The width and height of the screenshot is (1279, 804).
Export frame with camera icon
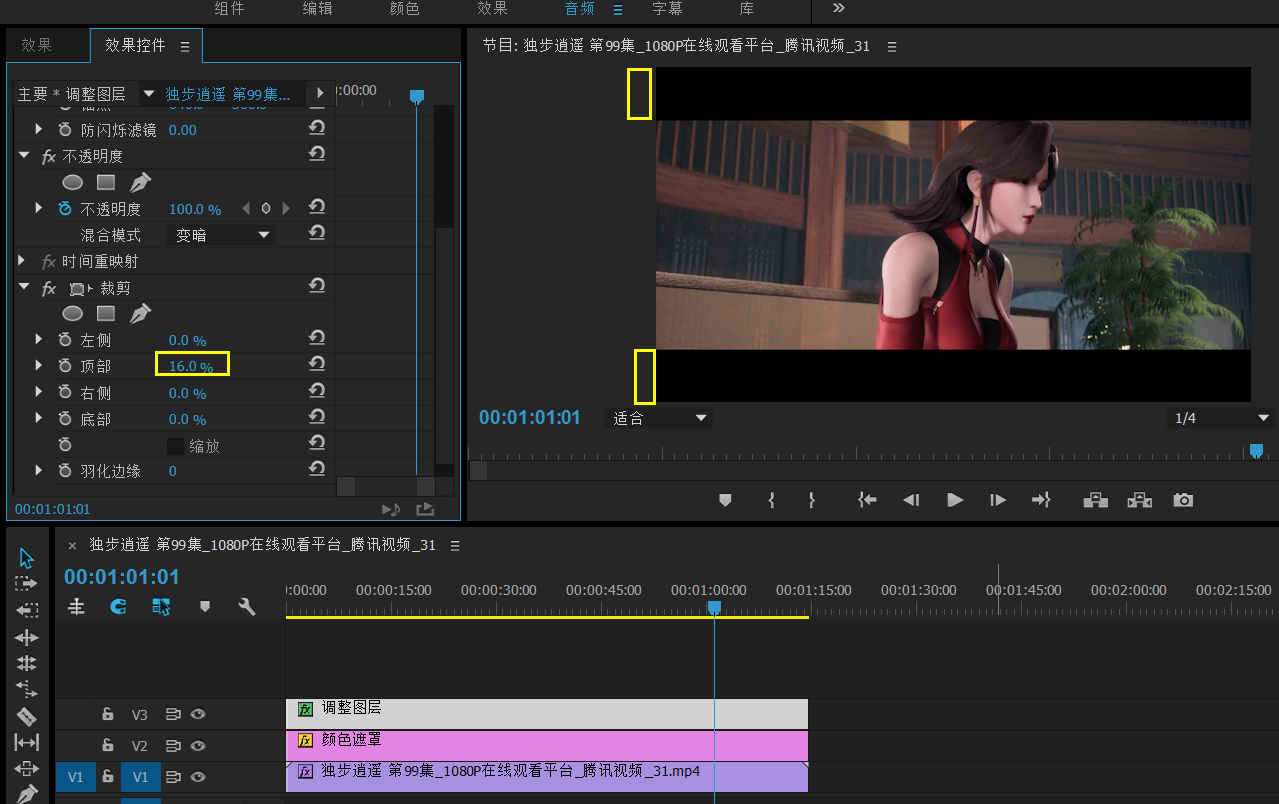tap(1183, 500)
